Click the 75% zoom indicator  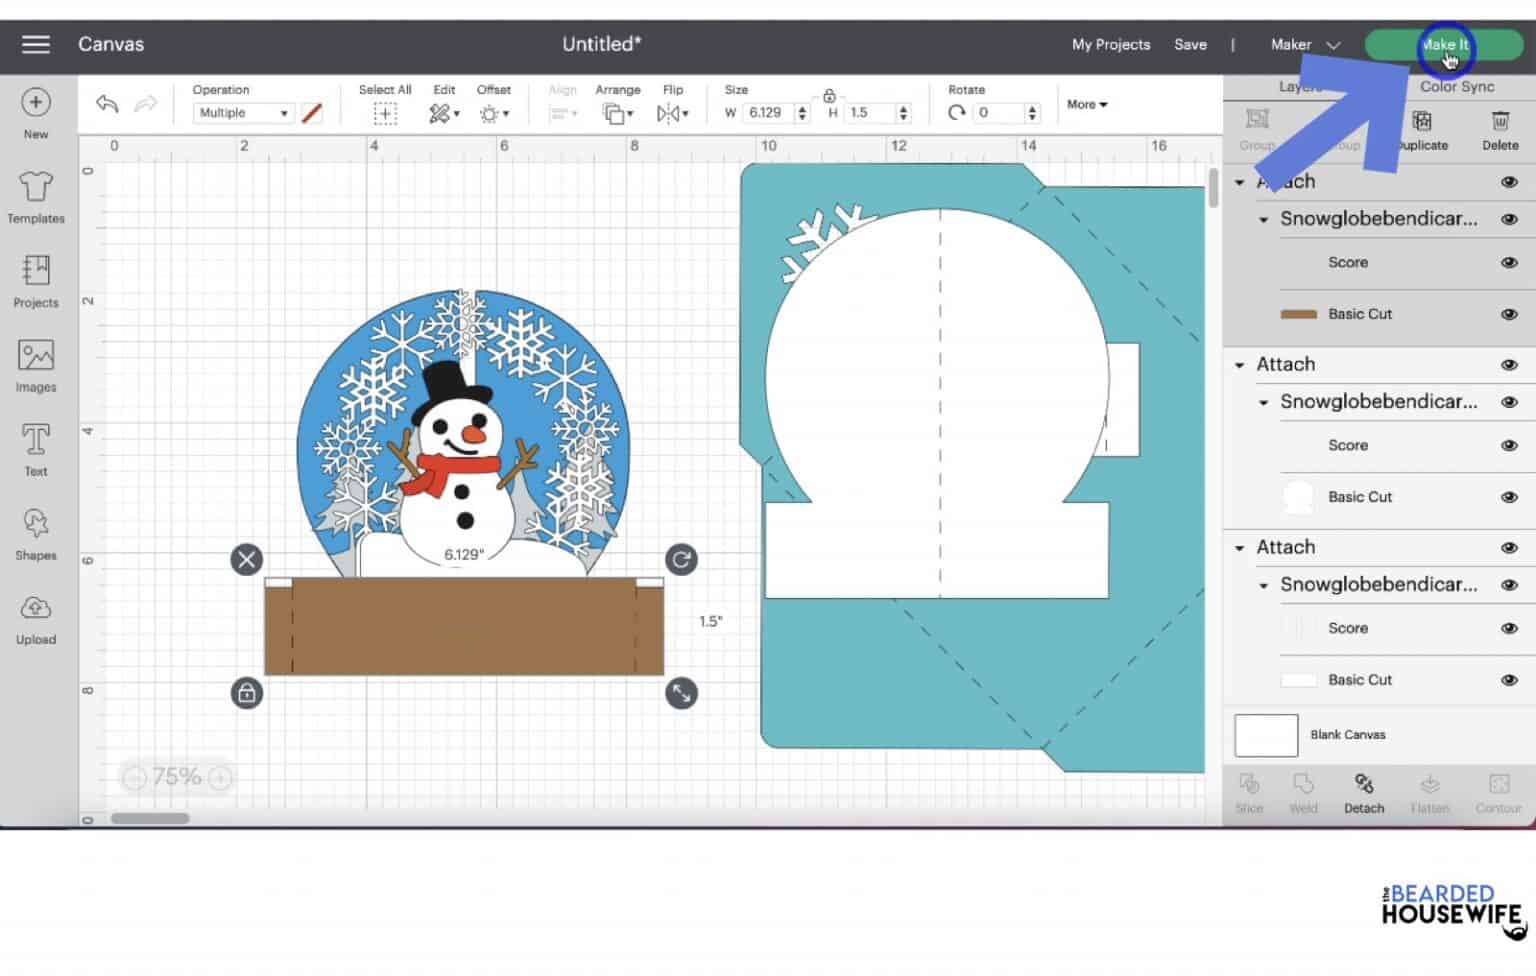pos(175,776)
